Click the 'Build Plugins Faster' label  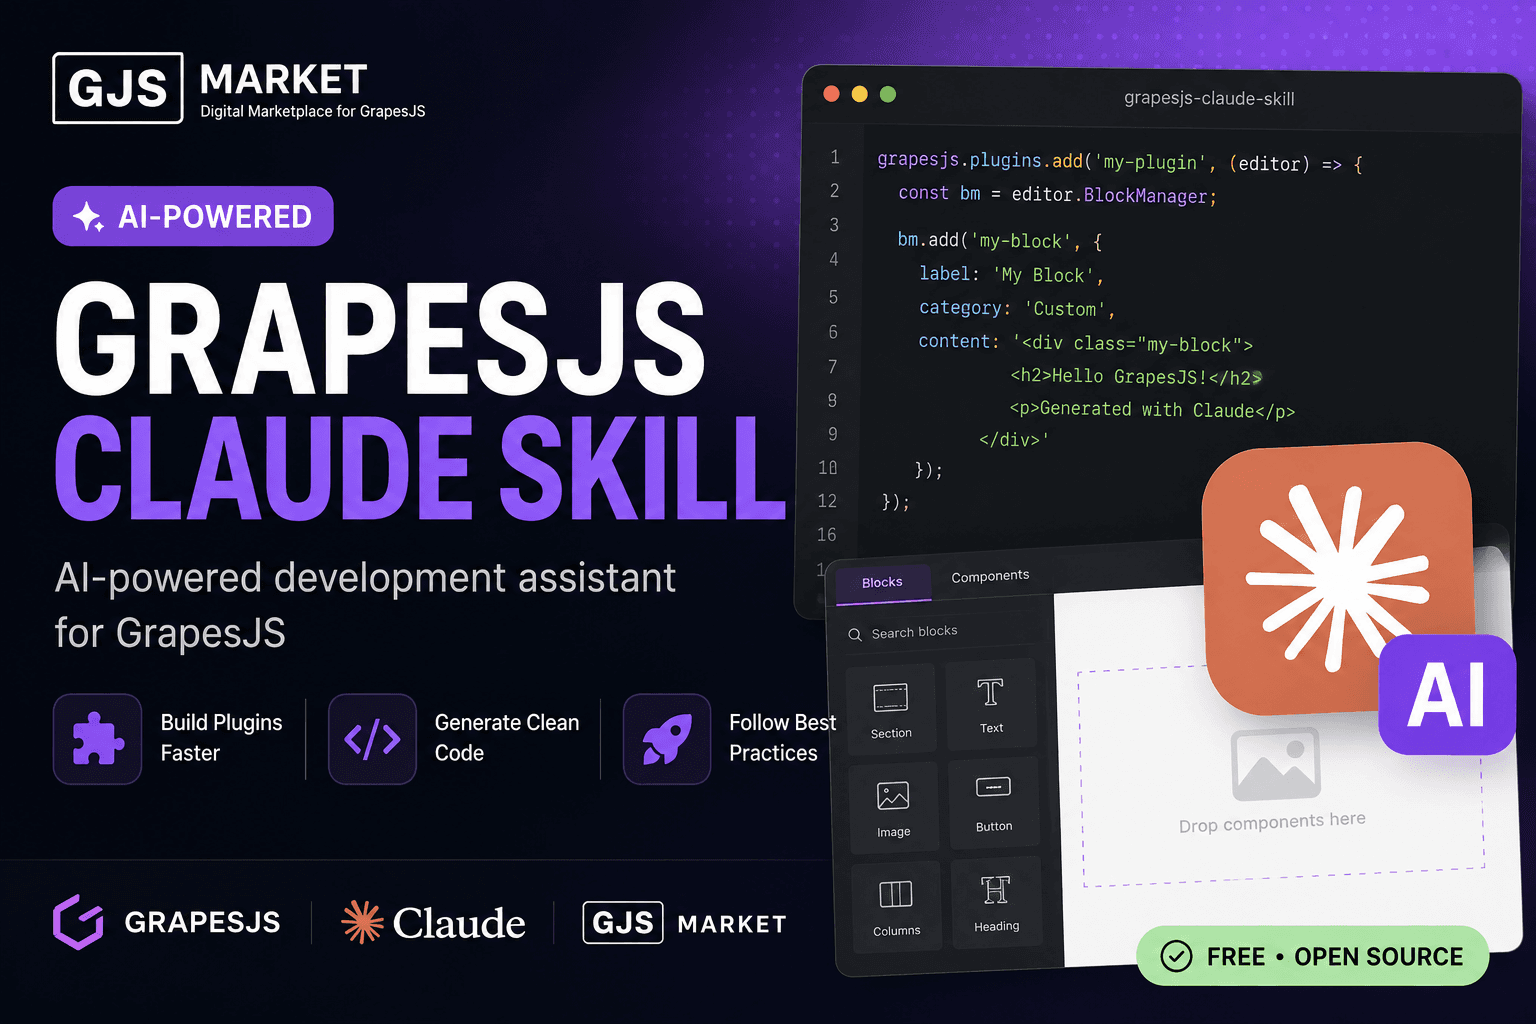coord(222,738)
